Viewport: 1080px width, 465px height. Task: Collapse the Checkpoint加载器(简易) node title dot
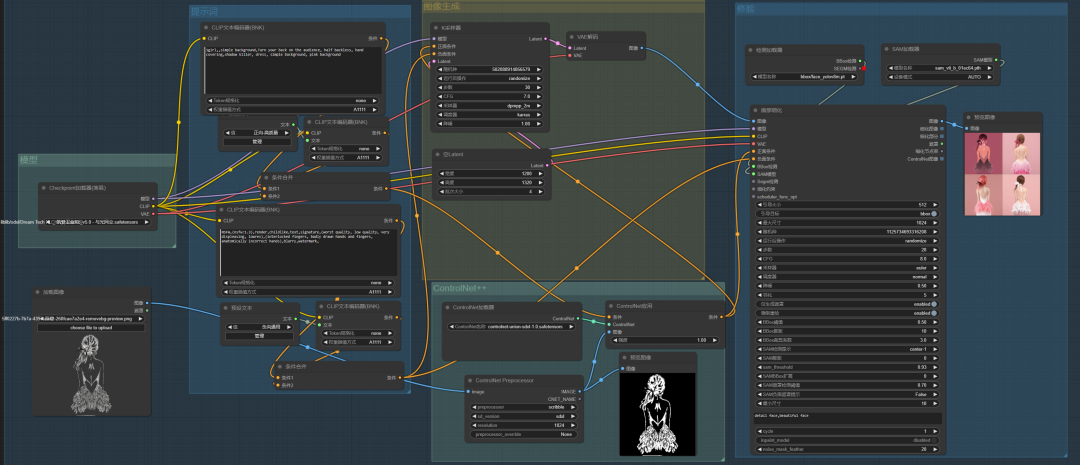point(43,187)
